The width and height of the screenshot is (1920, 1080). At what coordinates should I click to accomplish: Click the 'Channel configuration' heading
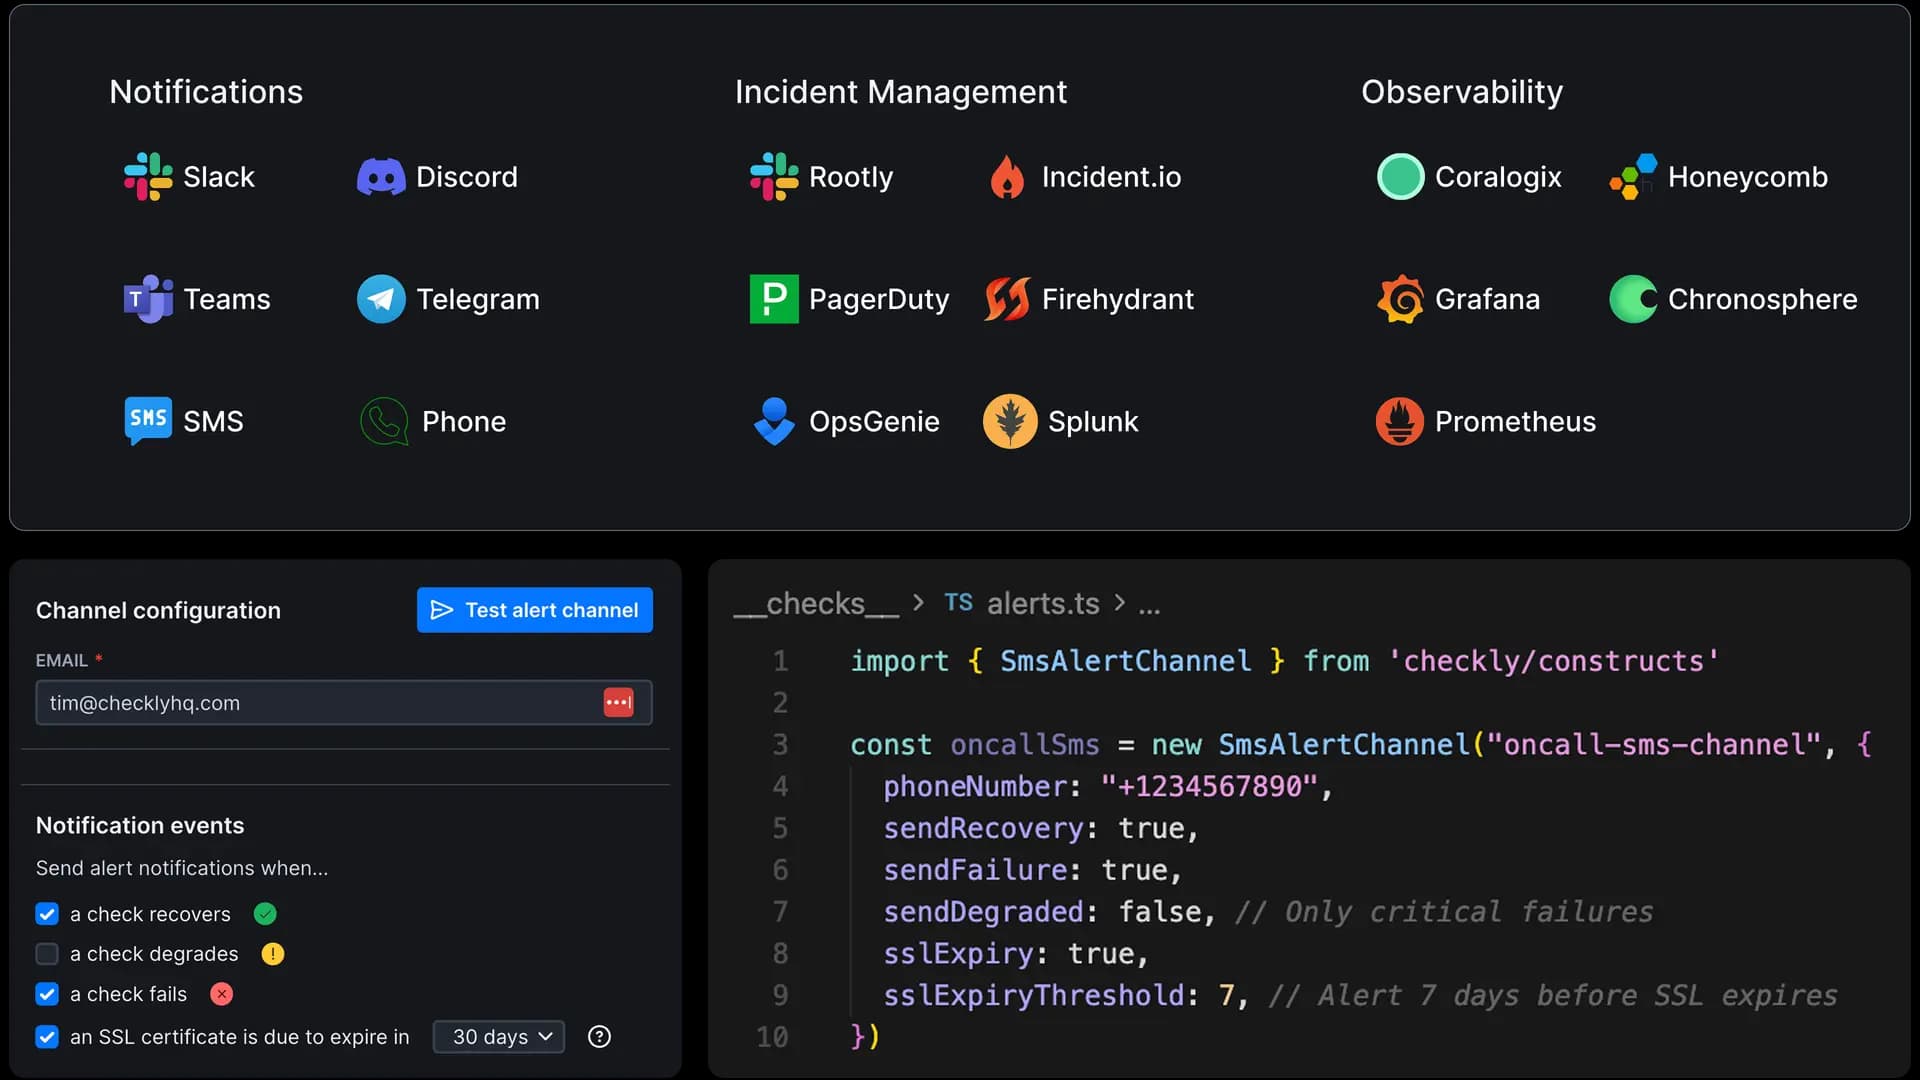click(x=158, y=610)
